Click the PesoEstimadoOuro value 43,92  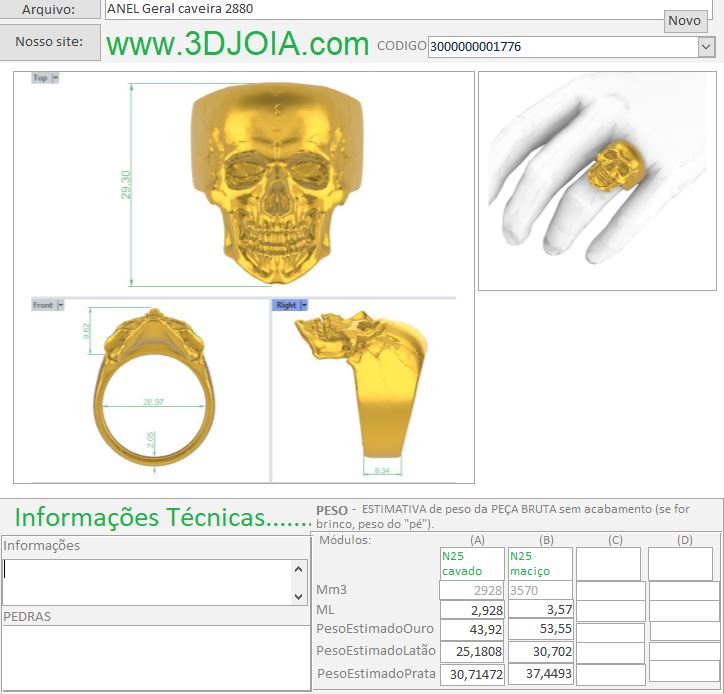click(x=472, y=630)
